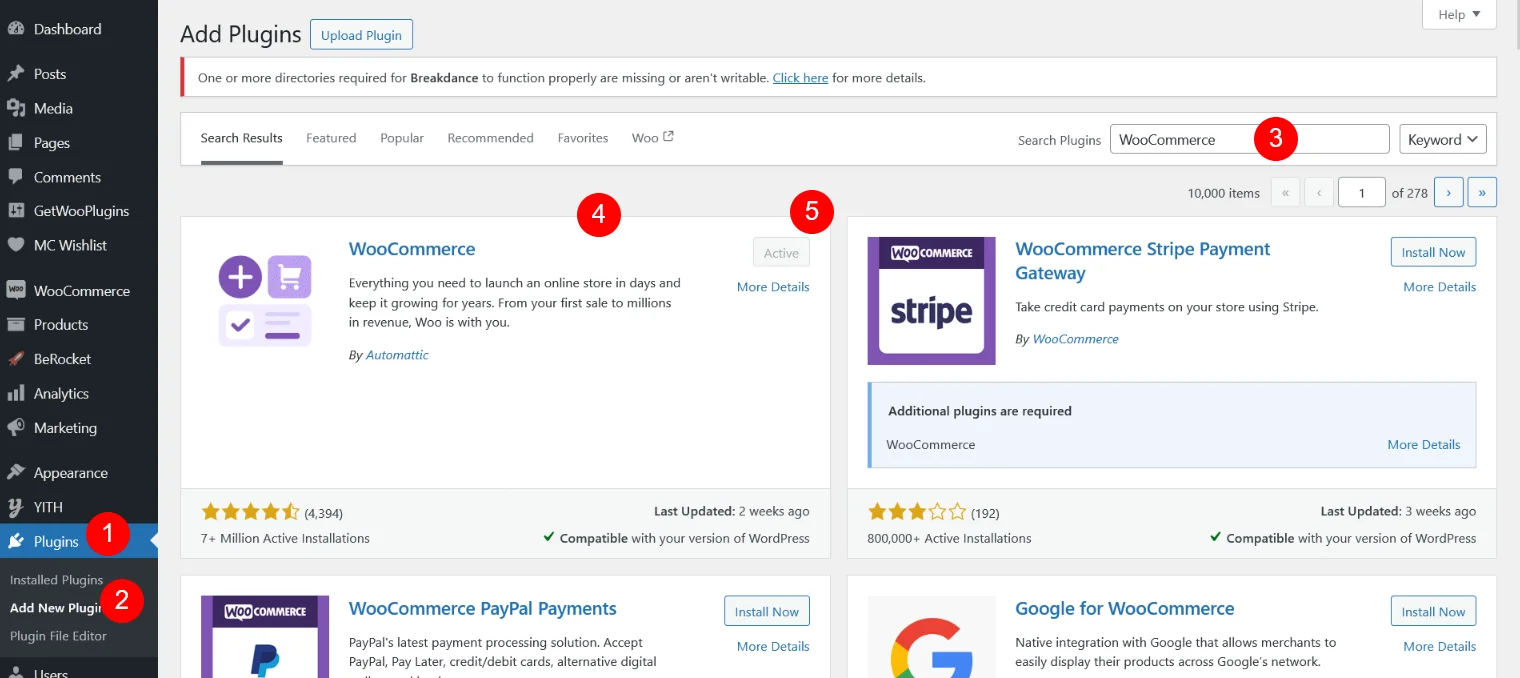Jump to the last results page
1520x678 pixels.
1482,193
